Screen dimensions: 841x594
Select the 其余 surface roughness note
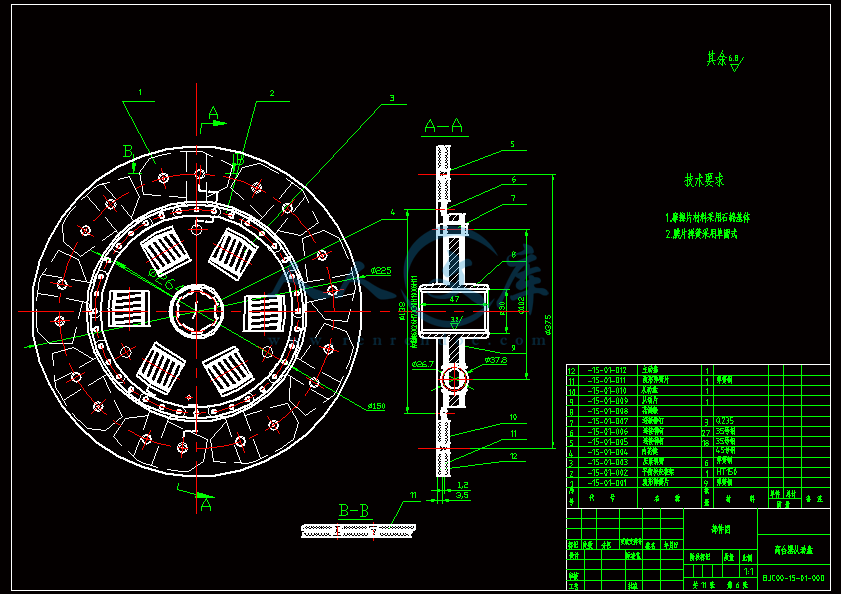coord(724,60)
